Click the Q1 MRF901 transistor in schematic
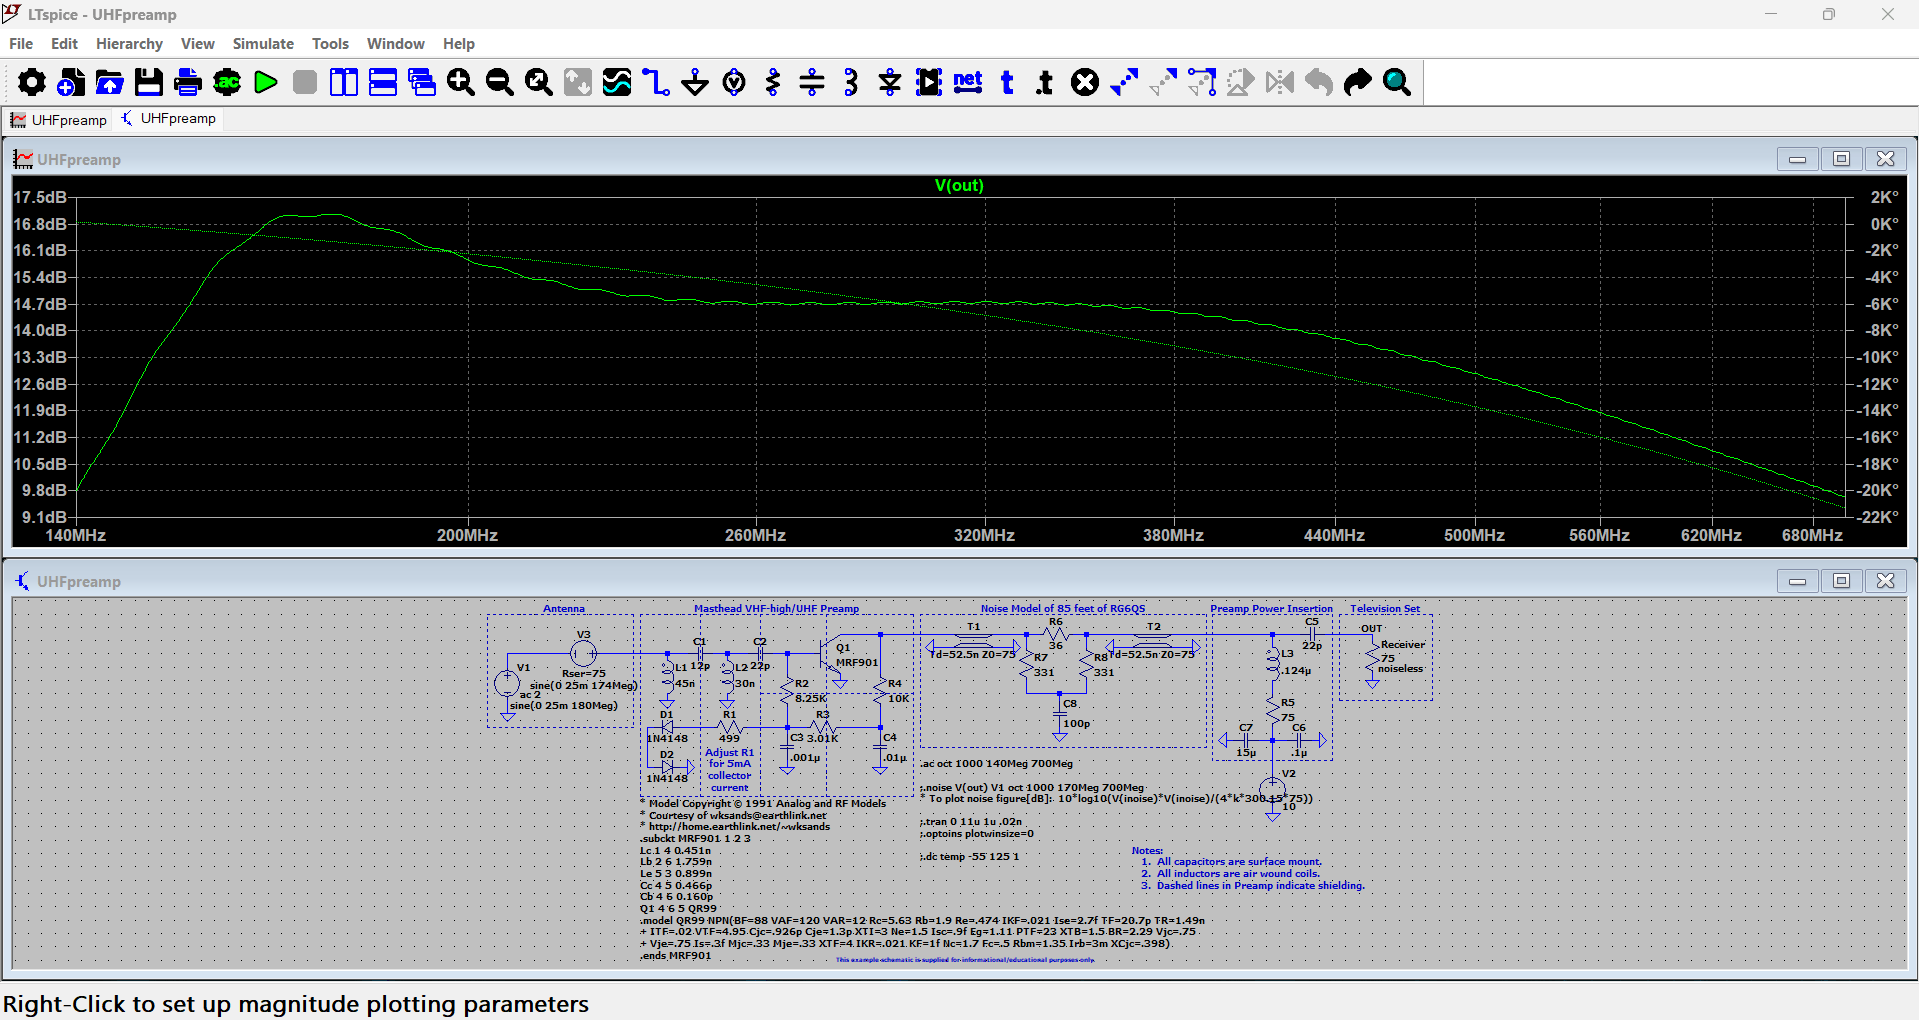1919x1020 pixels. [832, 654]
